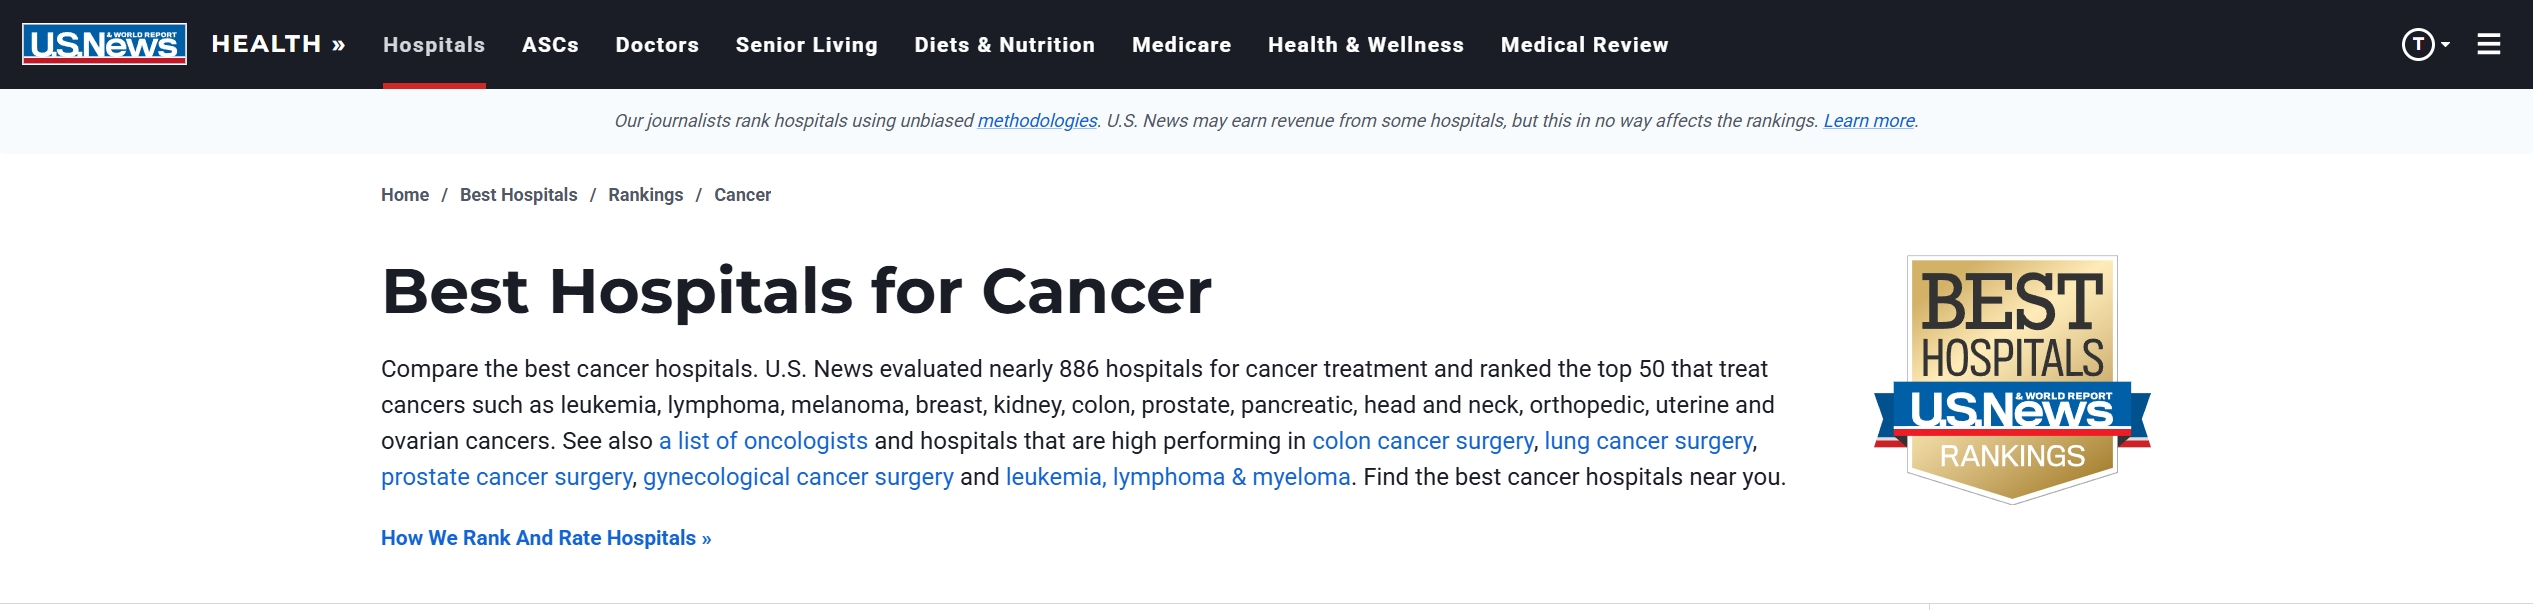Expand the HEALTH section menu
The height and width of the screenshot is (610, 2533).
(278, 44)
